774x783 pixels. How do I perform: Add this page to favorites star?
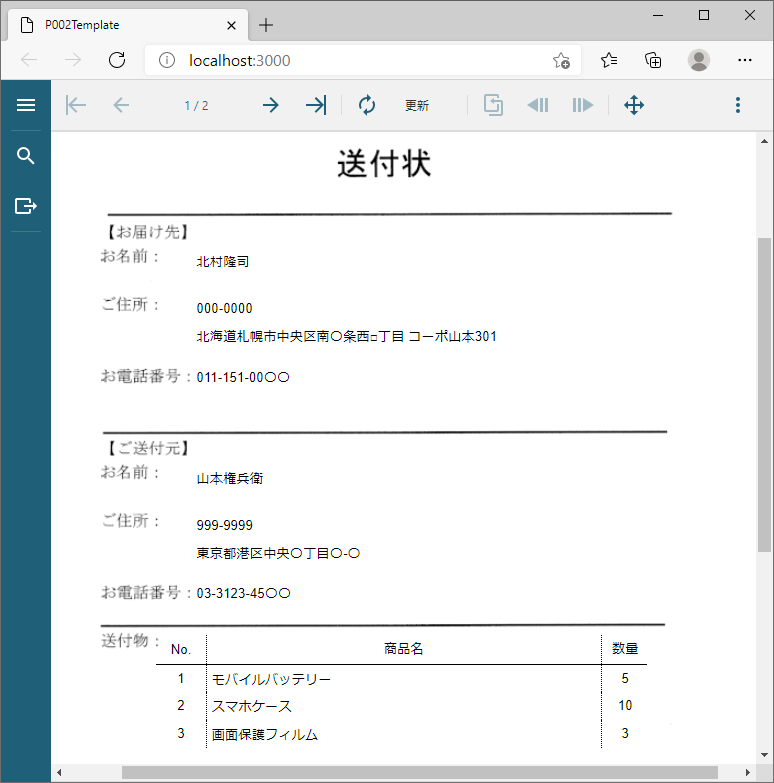point(561,60)
